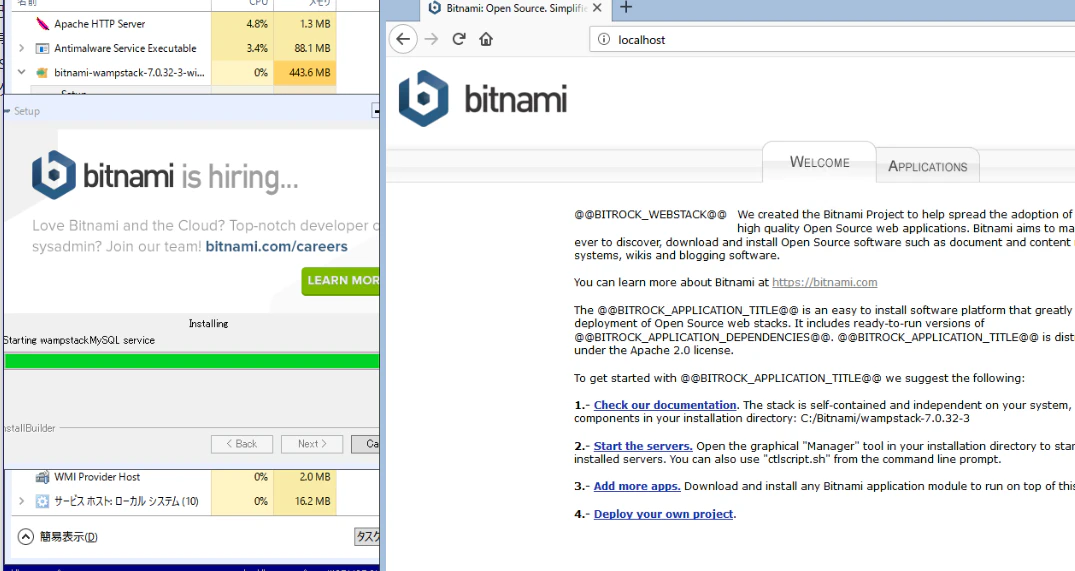
Task: Open the Start the servers link
Action: click(643, 446)
